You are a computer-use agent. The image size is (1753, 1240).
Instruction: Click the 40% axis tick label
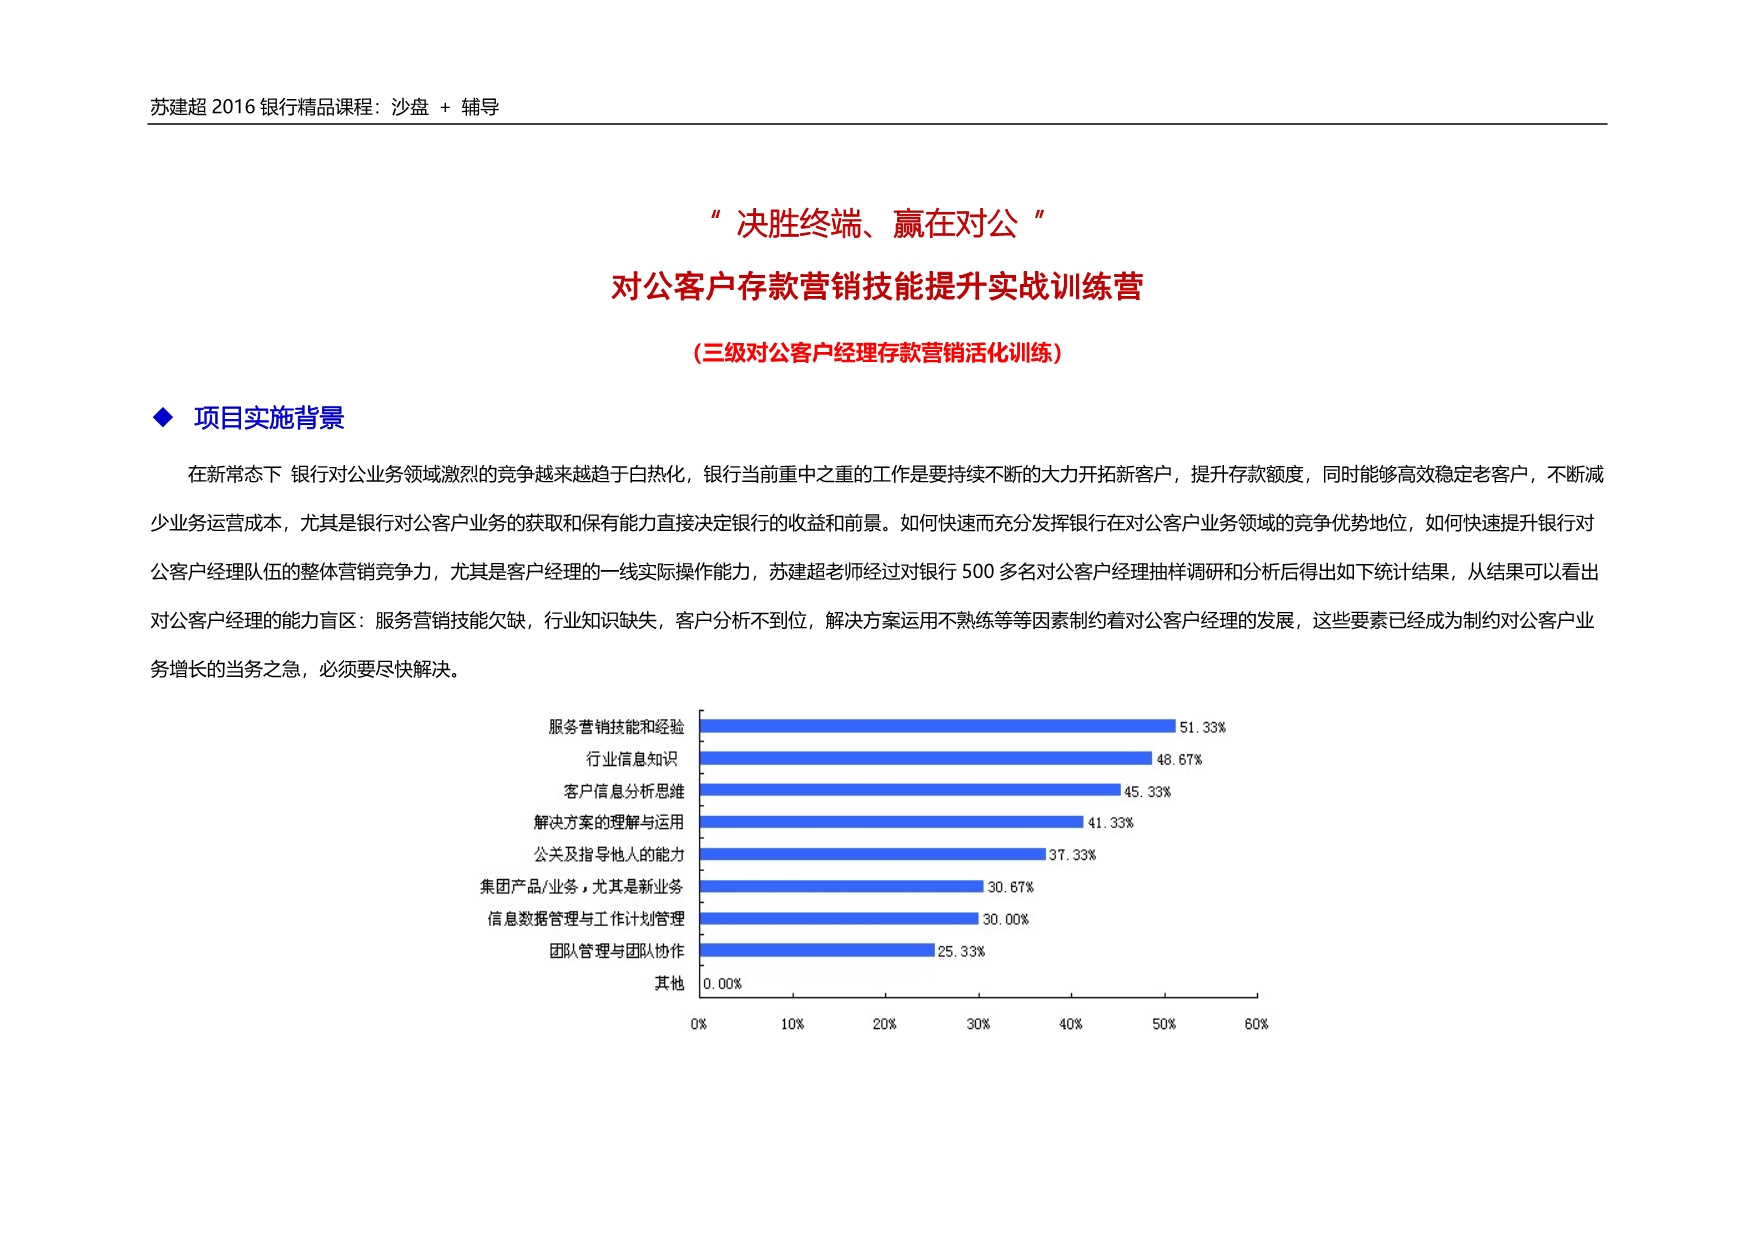[x=1071, y=1024]
